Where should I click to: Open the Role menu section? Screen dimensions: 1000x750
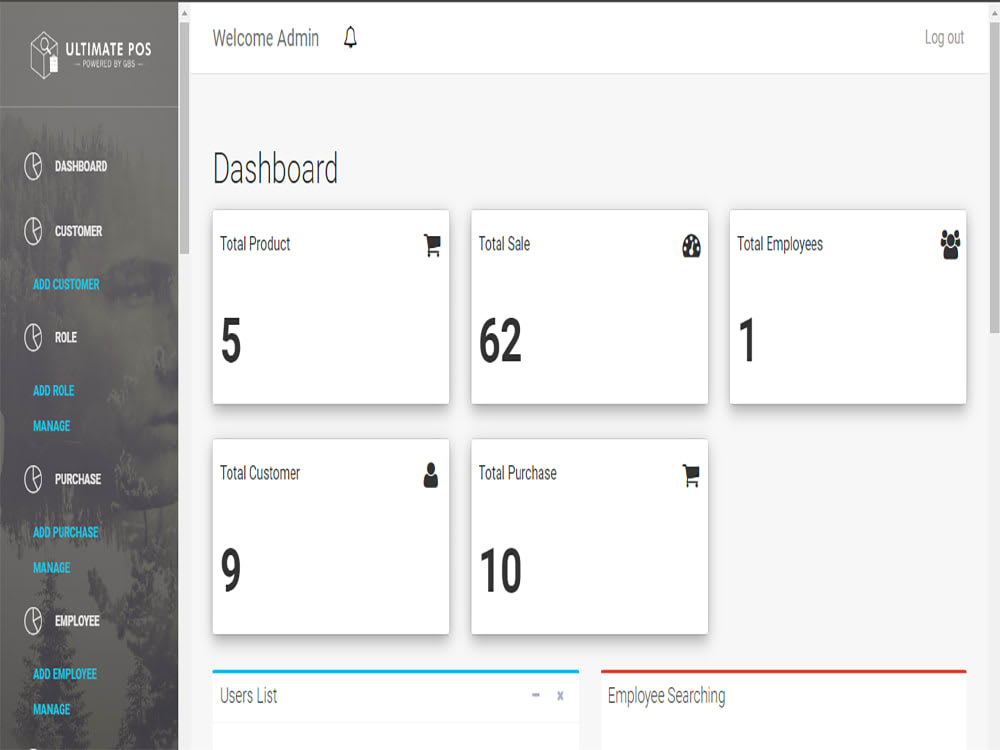(66, 337)
